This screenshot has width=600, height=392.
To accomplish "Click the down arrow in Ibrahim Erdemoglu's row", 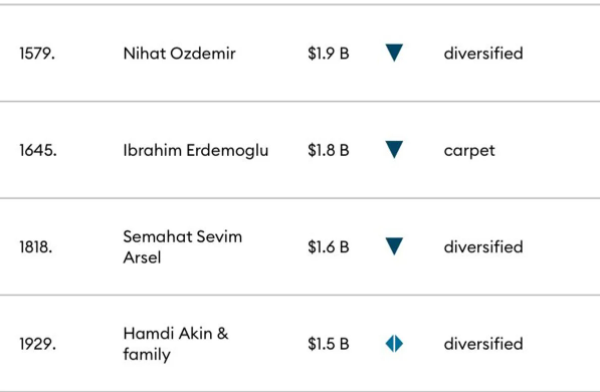I will (394, 150).
